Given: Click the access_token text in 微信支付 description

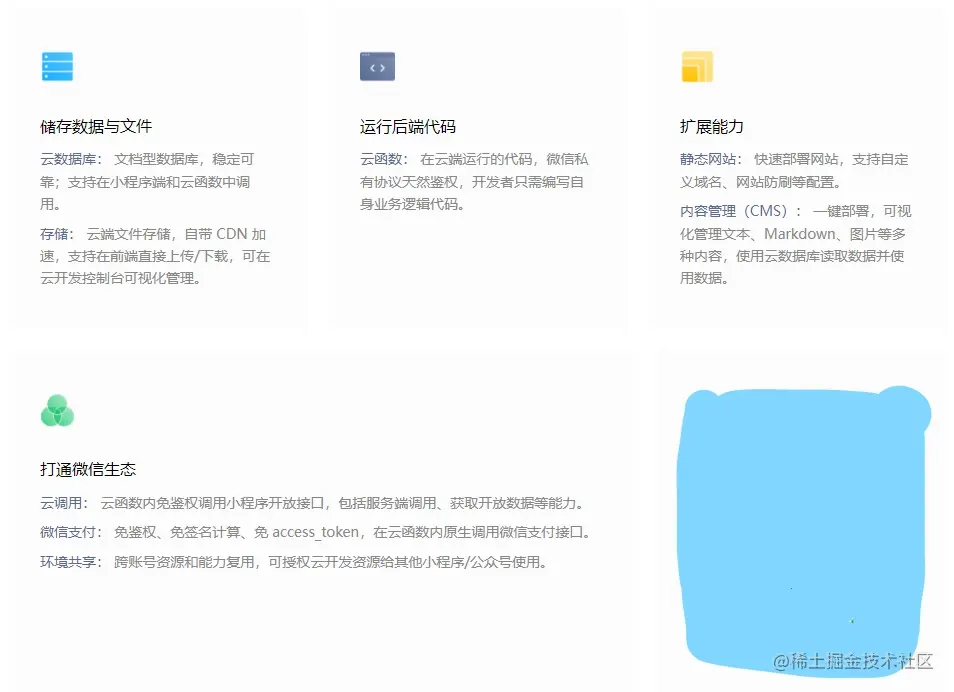Looking at the screenshot, I should click(317, 532).
